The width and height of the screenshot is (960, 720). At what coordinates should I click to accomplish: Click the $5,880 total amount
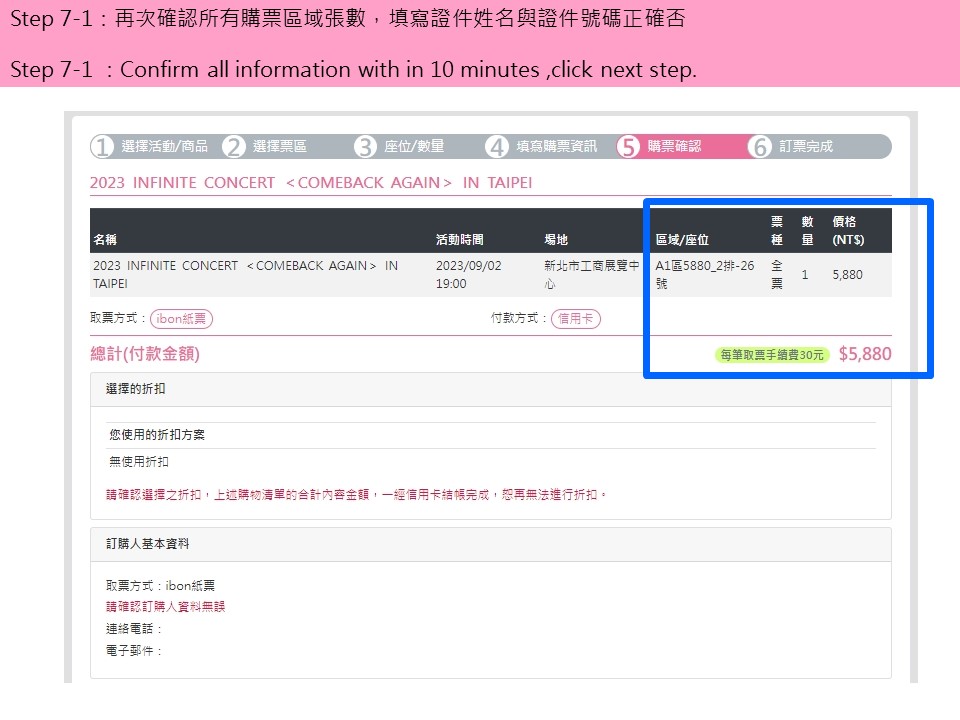coord(865,354)
